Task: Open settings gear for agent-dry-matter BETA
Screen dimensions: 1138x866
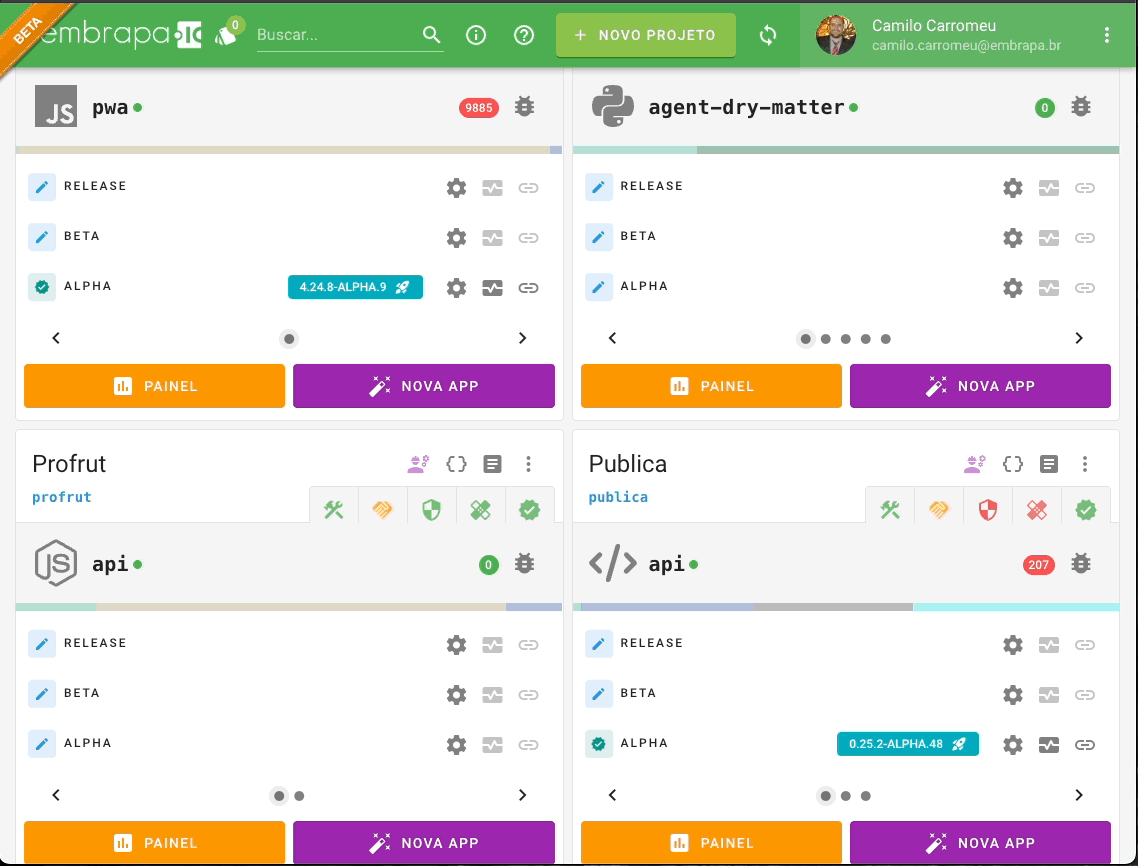Action: 1012,238
